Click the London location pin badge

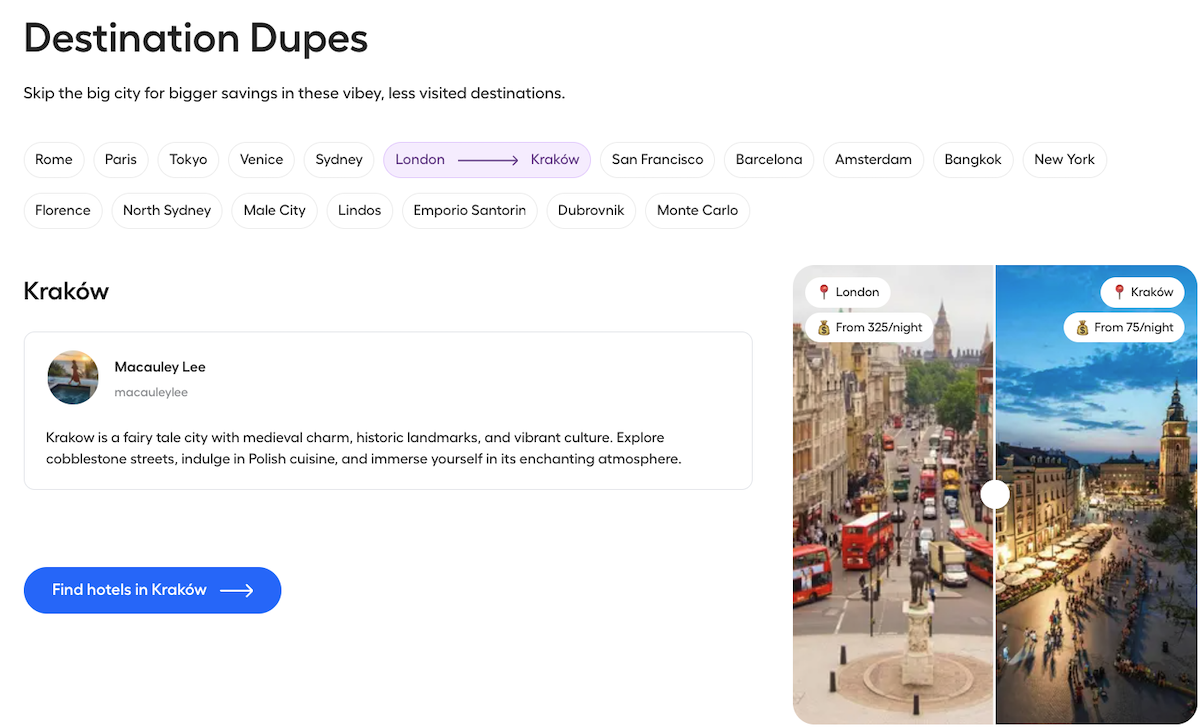(x=848, y=292)
